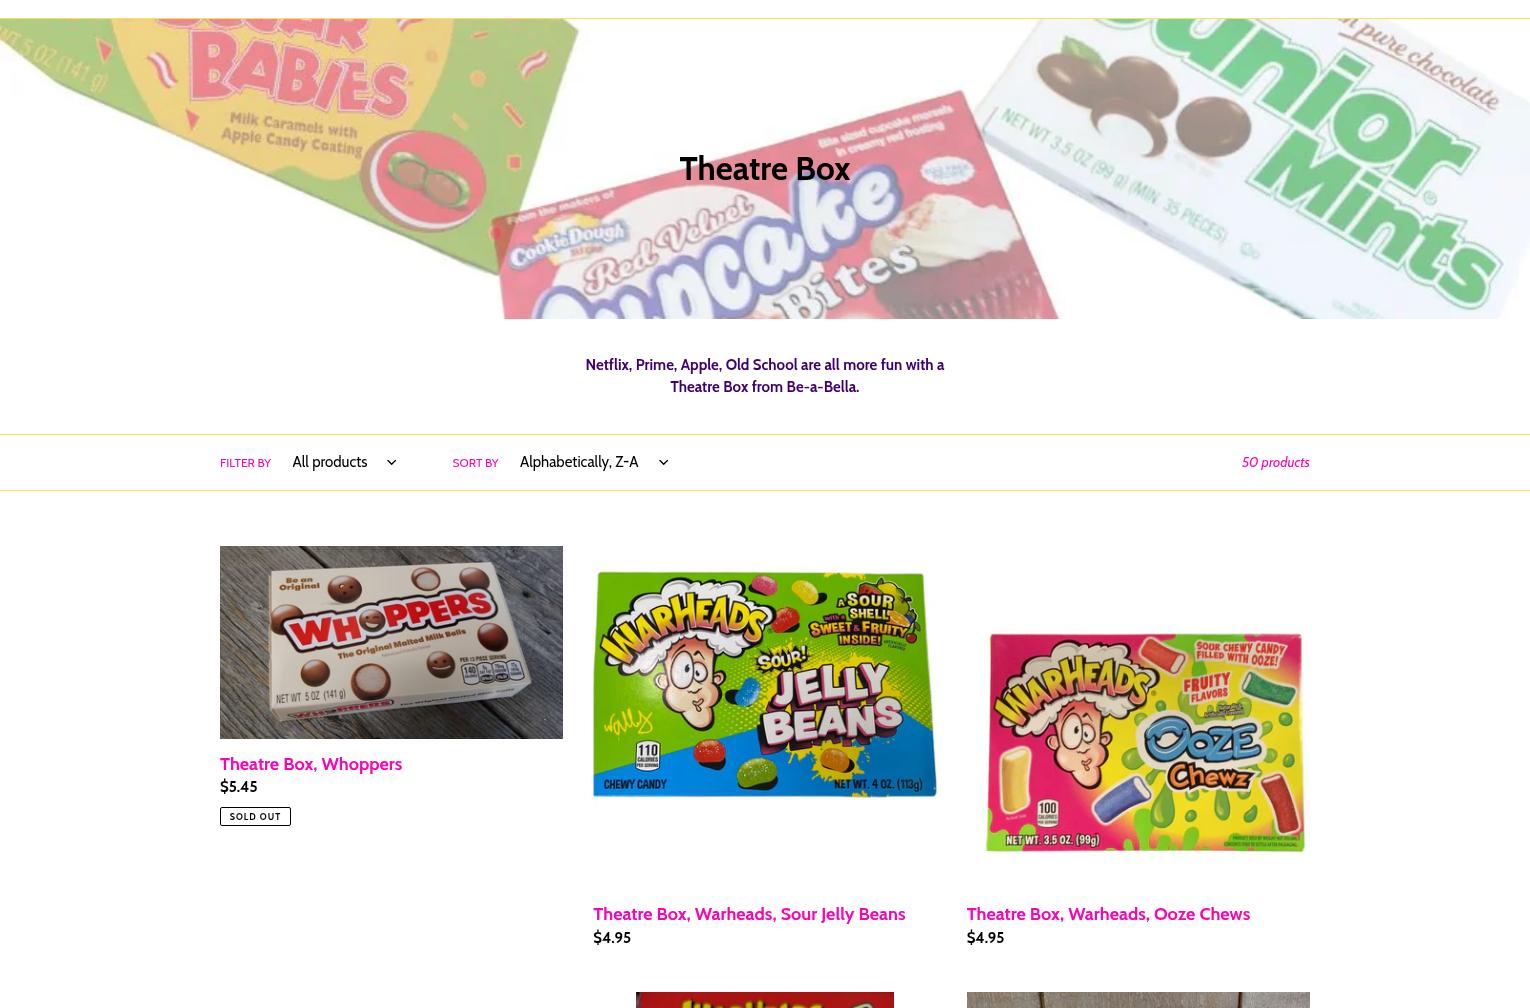Click the $4.95 price under Sour Jelly Beans
This screenshot has height=1008, width=1530.
[612, 938]
